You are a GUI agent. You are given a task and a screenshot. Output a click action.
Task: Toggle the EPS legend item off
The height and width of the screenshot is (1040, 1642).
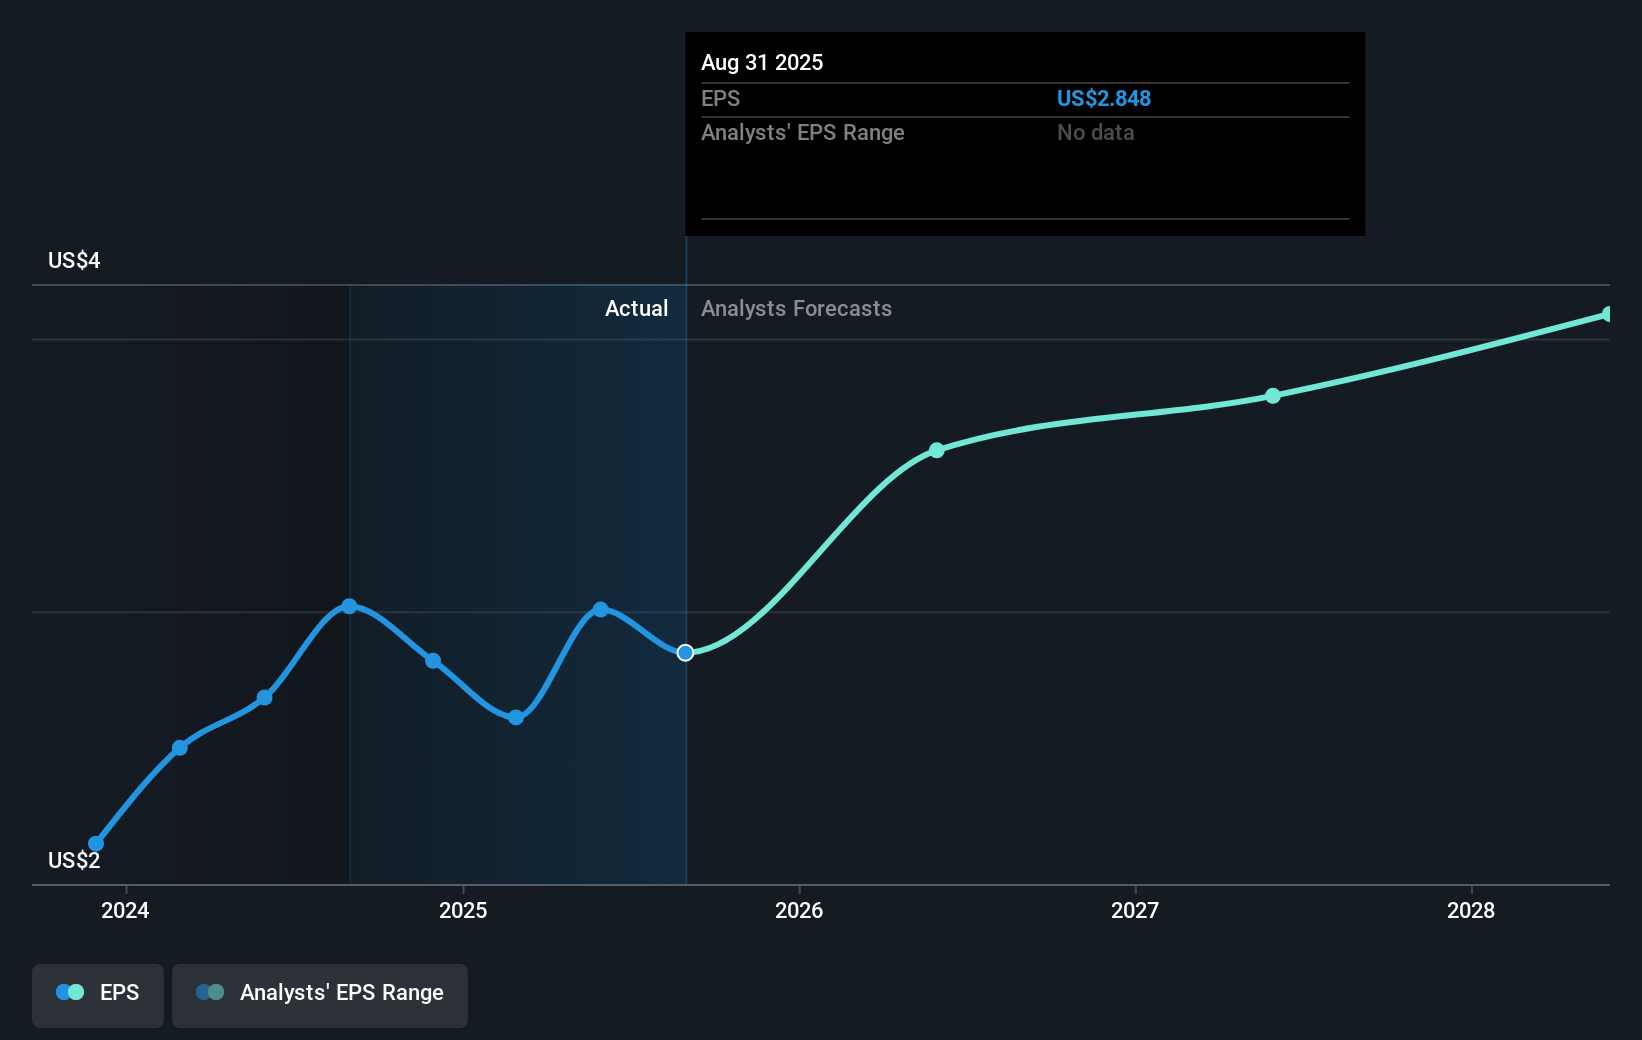97,995
